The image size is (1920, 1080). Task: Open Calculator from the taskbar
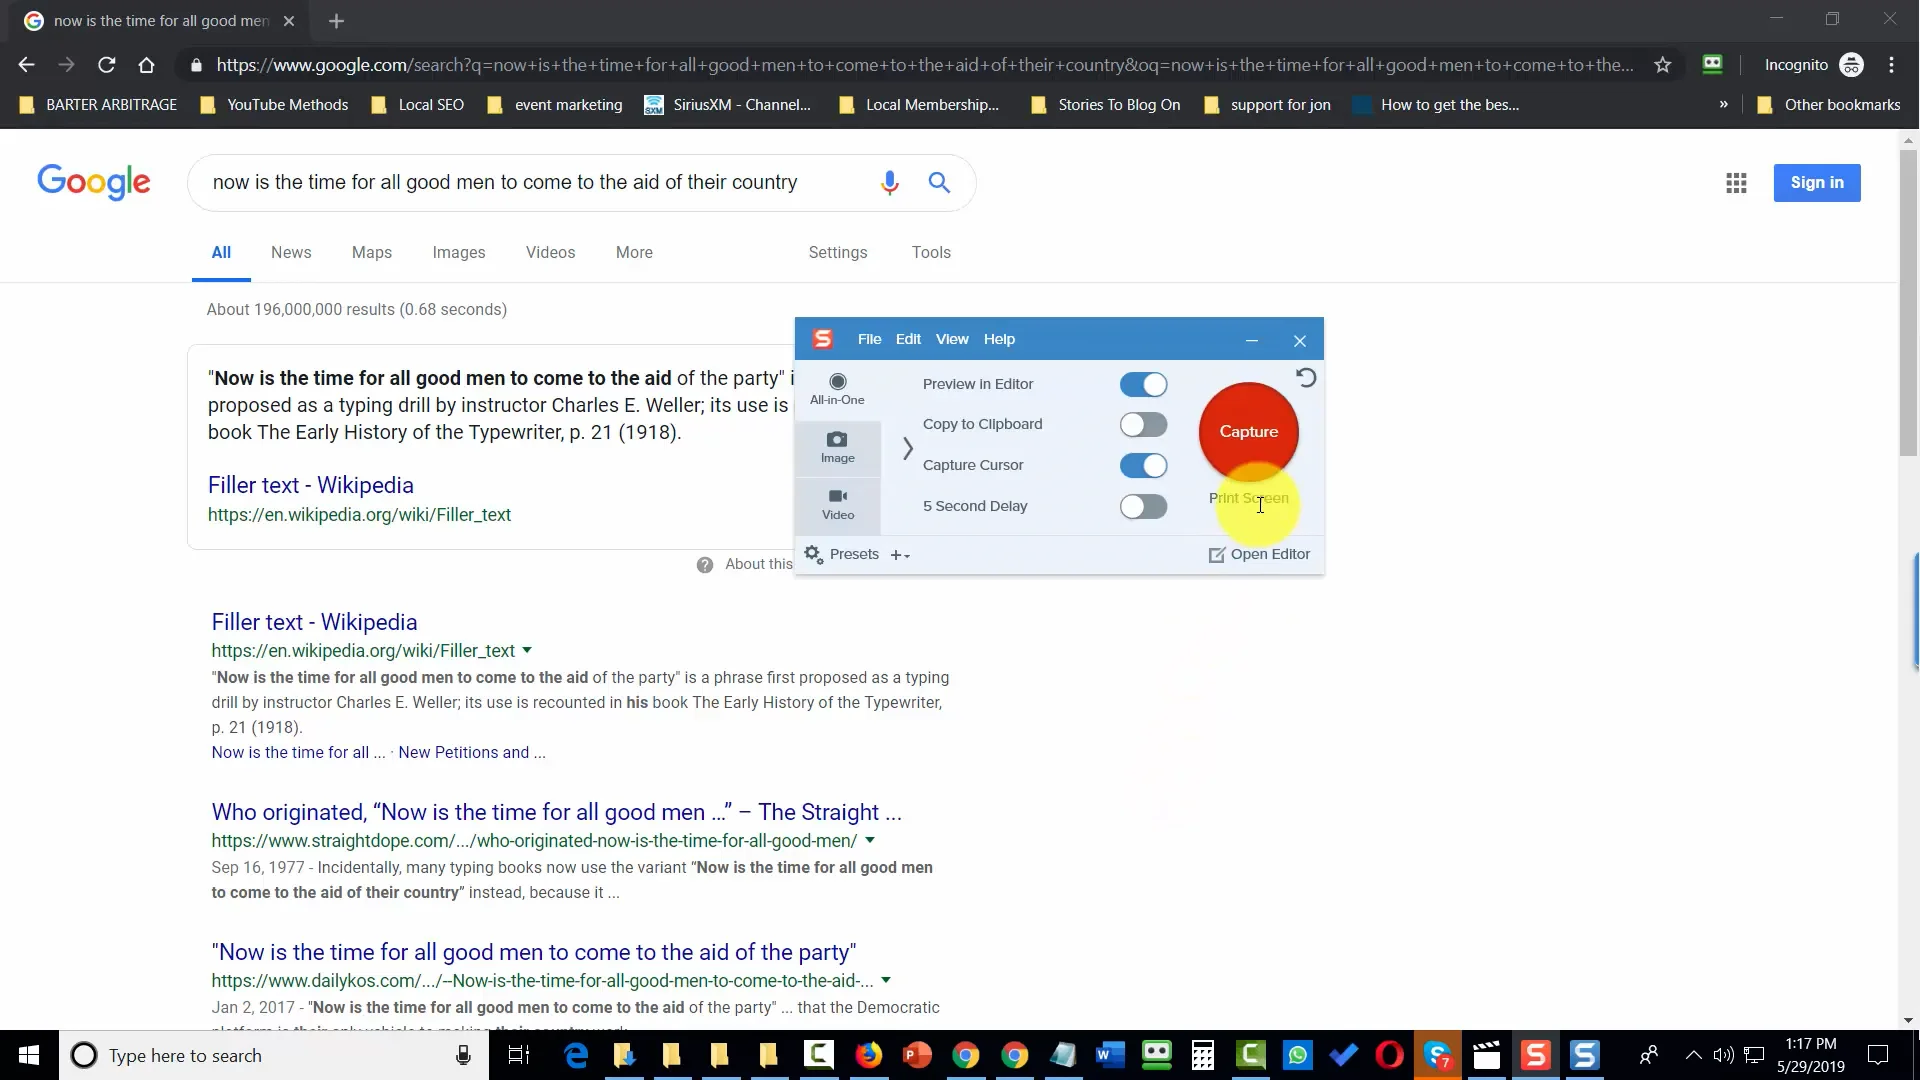(1203, 1055)
